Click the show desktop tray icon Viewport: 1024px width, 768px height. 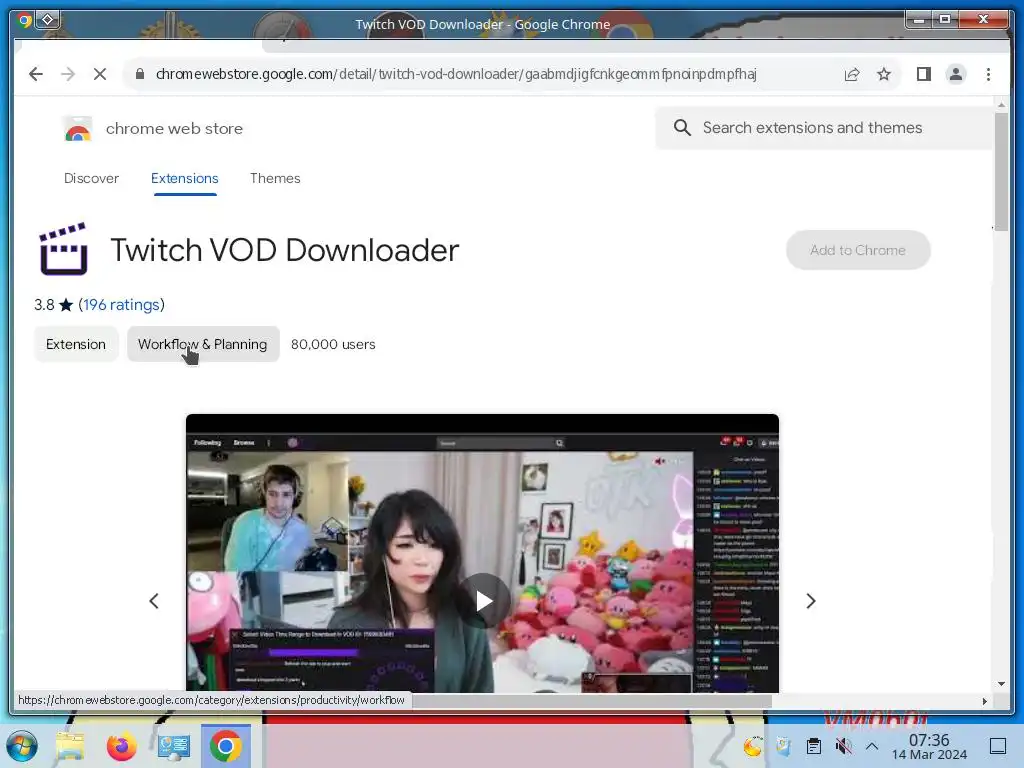click(998, 746)
